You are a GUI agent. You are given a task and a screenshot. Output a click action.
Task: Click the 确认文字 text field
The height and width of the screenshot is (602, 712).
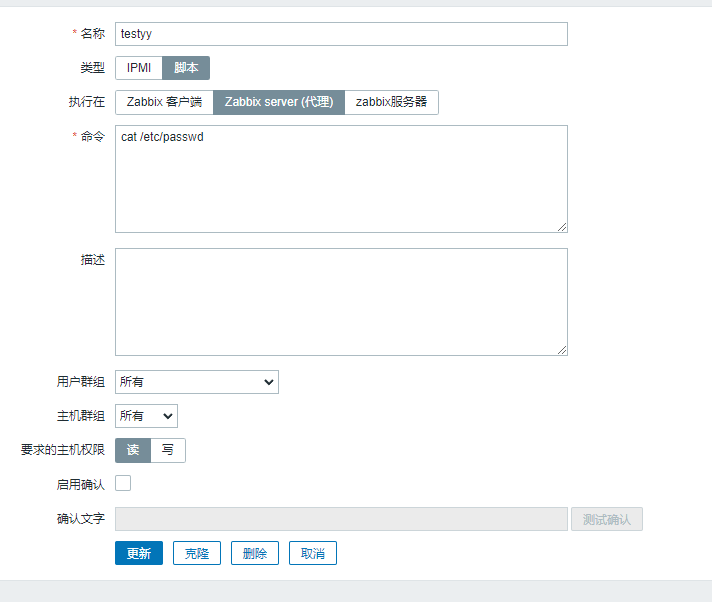coord(340,519)
